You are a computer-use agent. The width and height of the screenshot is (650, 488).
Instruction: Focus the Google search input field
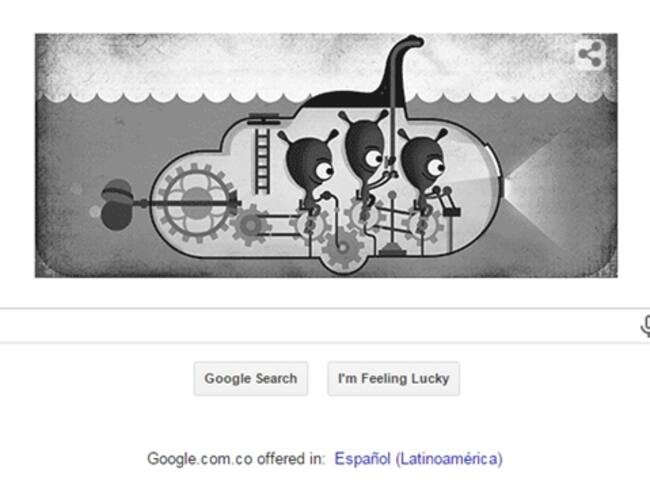(x=319, y=326)
